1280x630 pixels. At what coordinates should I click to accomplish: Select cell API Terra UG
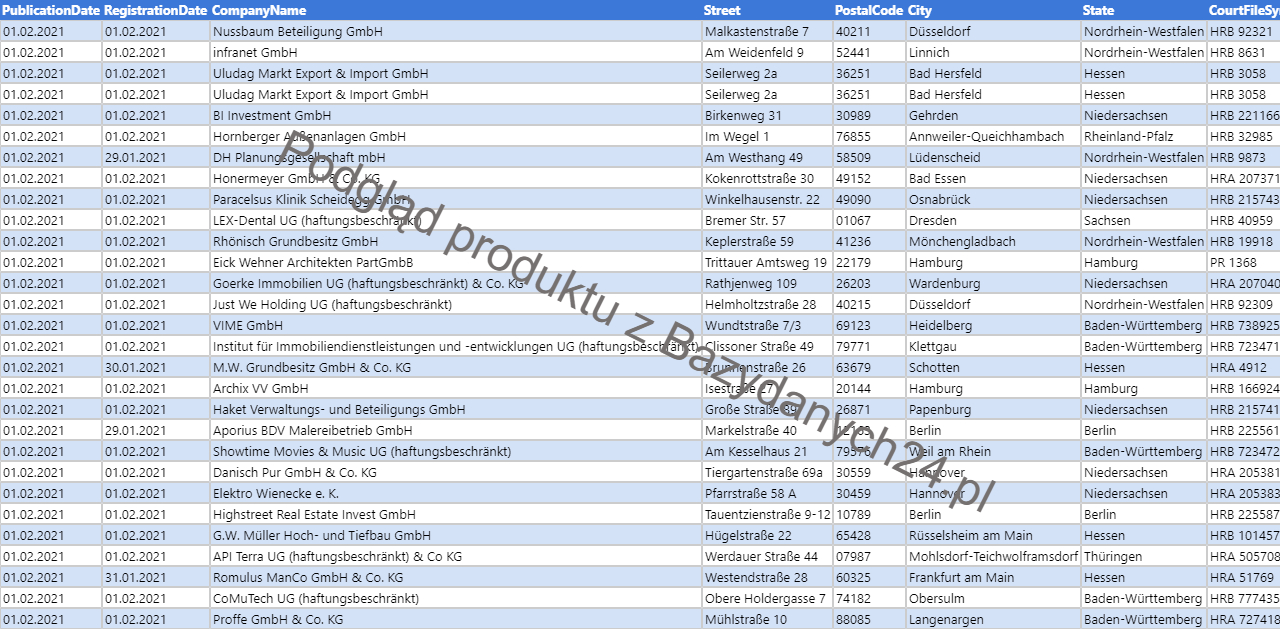456,556
